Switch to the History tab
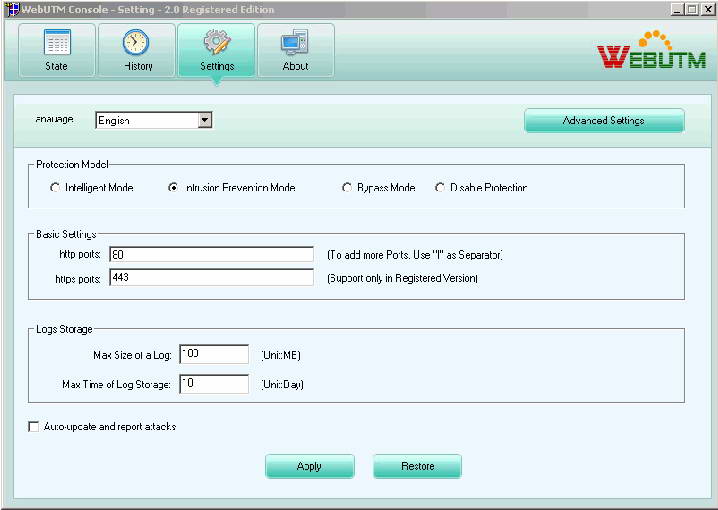Screen dimensions: 718x510 click(x=136, y=50)
